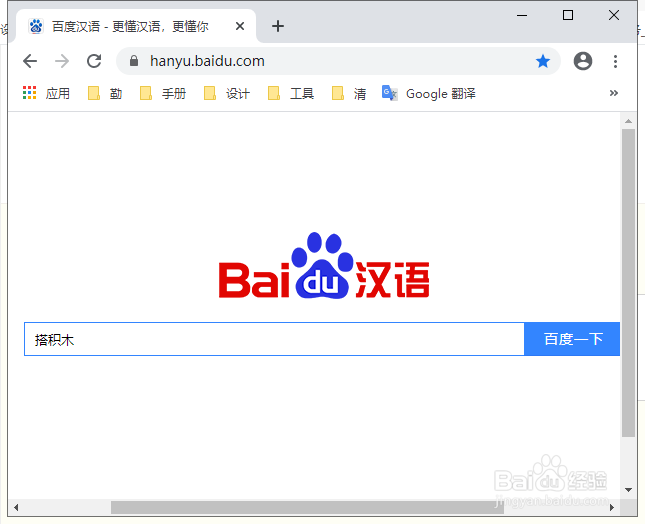Open a new tab with plus

(278, 26)
